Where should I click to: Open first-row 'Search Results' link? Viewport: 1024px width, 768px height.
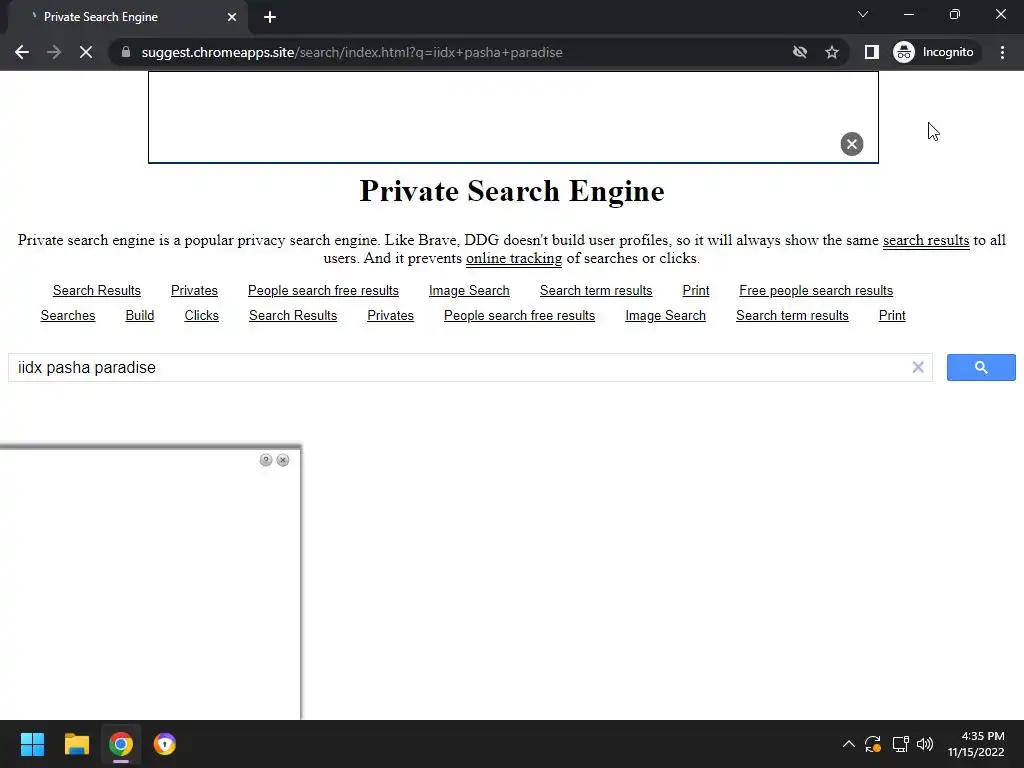[97, 291]
